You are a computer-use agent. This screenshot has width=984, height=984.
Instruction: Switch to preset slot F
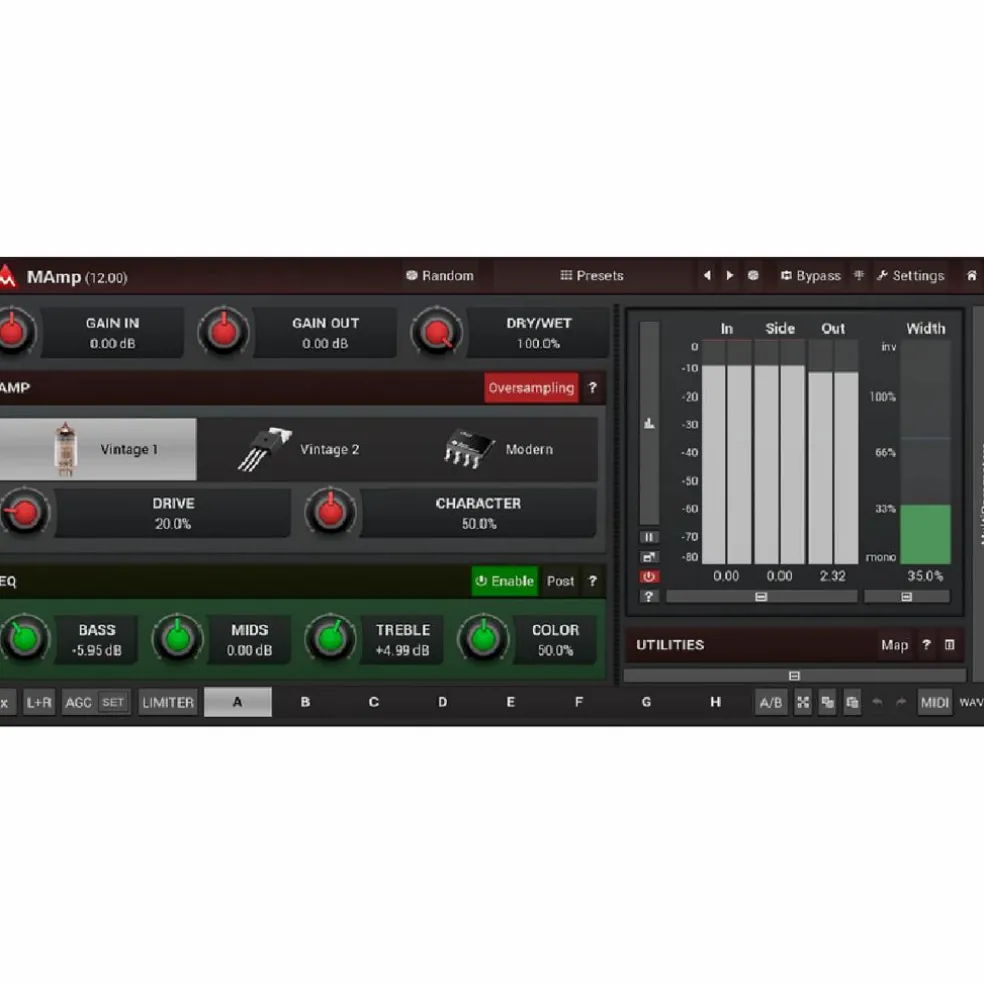coord(579,702)
